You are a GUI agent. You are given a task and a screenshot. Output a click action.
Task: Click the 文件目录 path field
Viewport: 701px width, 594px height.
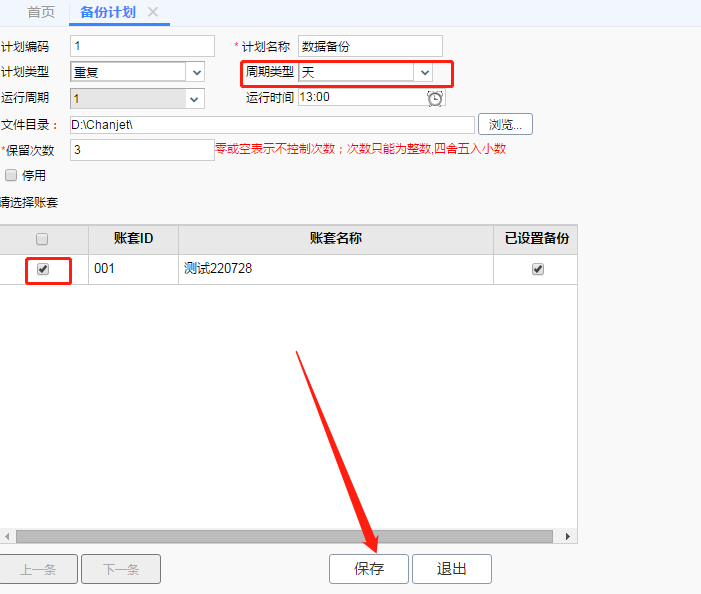272,125
